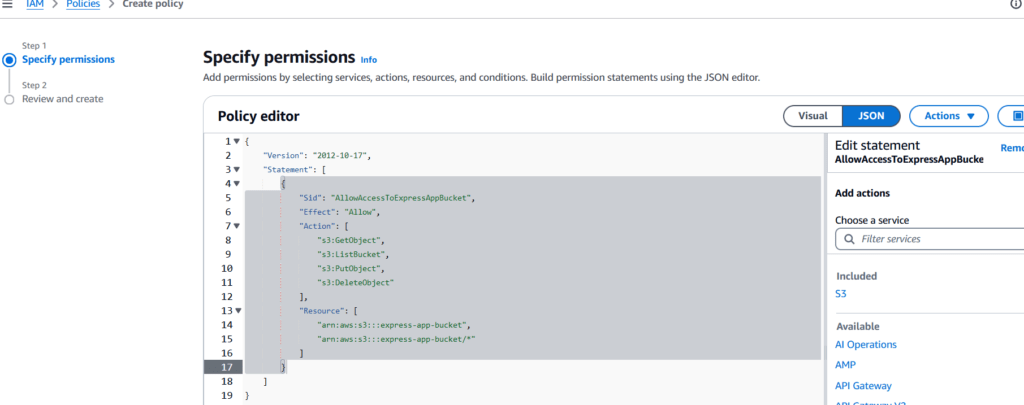Click the Edit statement heading
Viewport: 1024px width, 405px height.
click(x=877, y=146)
